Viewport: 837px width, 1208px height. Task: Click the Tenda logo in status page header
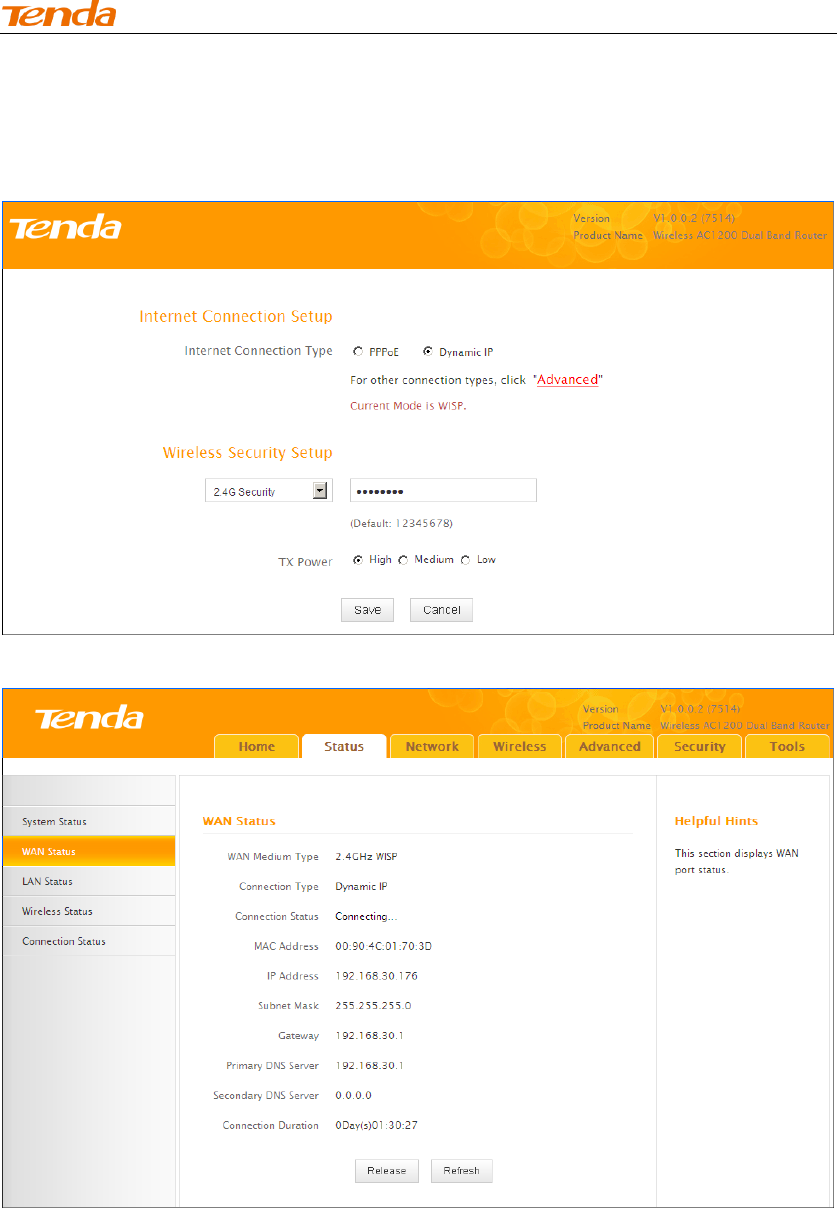[89, 718]
